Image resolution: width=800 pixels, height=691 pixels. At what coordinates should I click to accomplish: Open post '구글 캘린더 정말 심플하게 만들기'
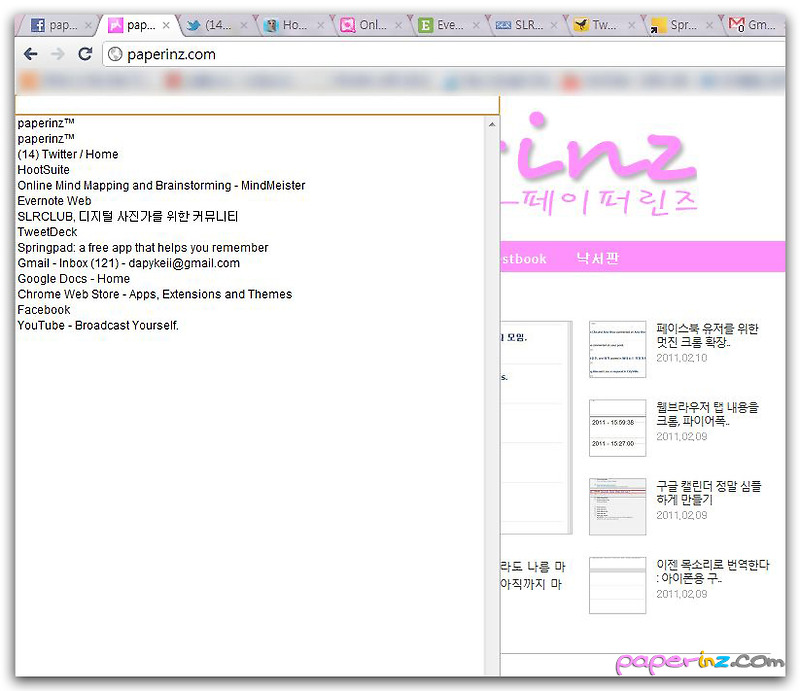pos(709,492)
